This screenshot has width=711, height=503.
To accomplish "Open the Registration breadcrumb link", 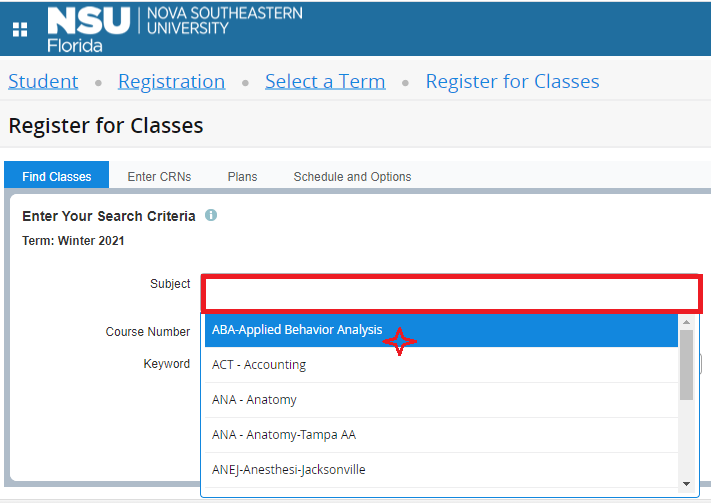I will point(171,82).
